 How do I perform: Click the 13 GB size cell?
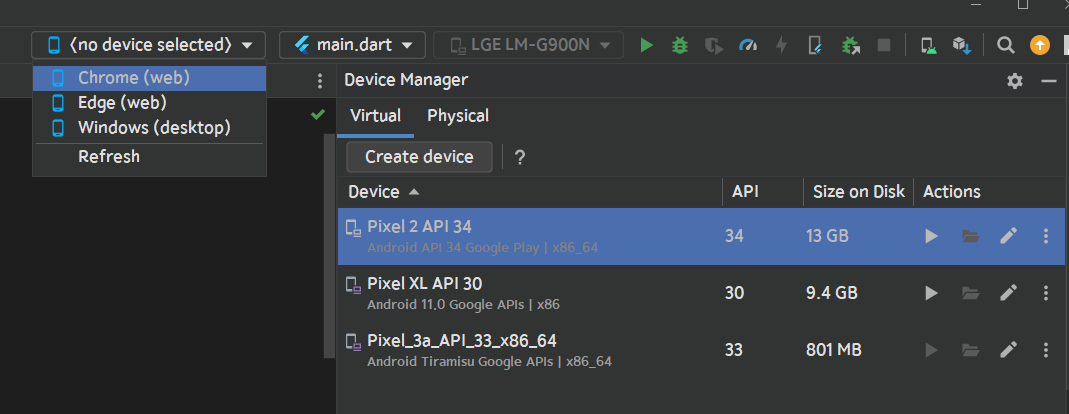point(827,237)
